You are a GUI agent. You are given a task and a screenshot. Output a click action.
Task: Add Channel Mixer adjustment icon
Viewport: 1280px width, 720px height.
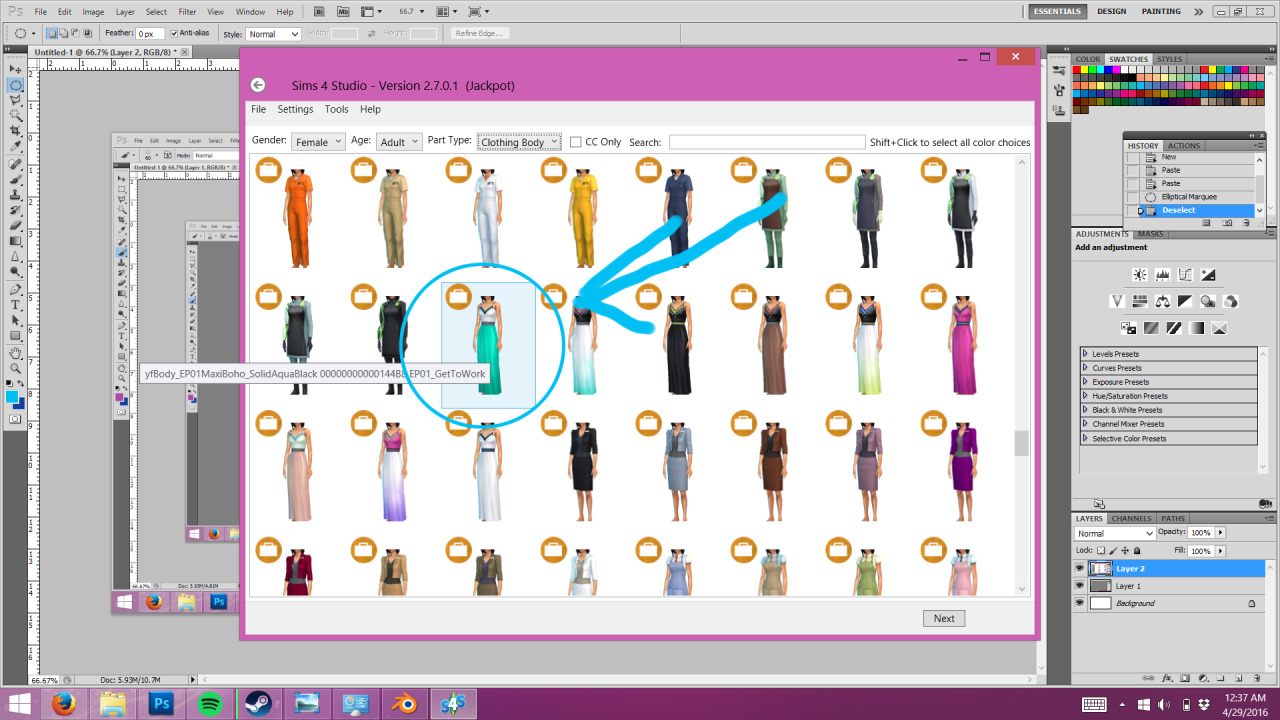coord(1230,301)
